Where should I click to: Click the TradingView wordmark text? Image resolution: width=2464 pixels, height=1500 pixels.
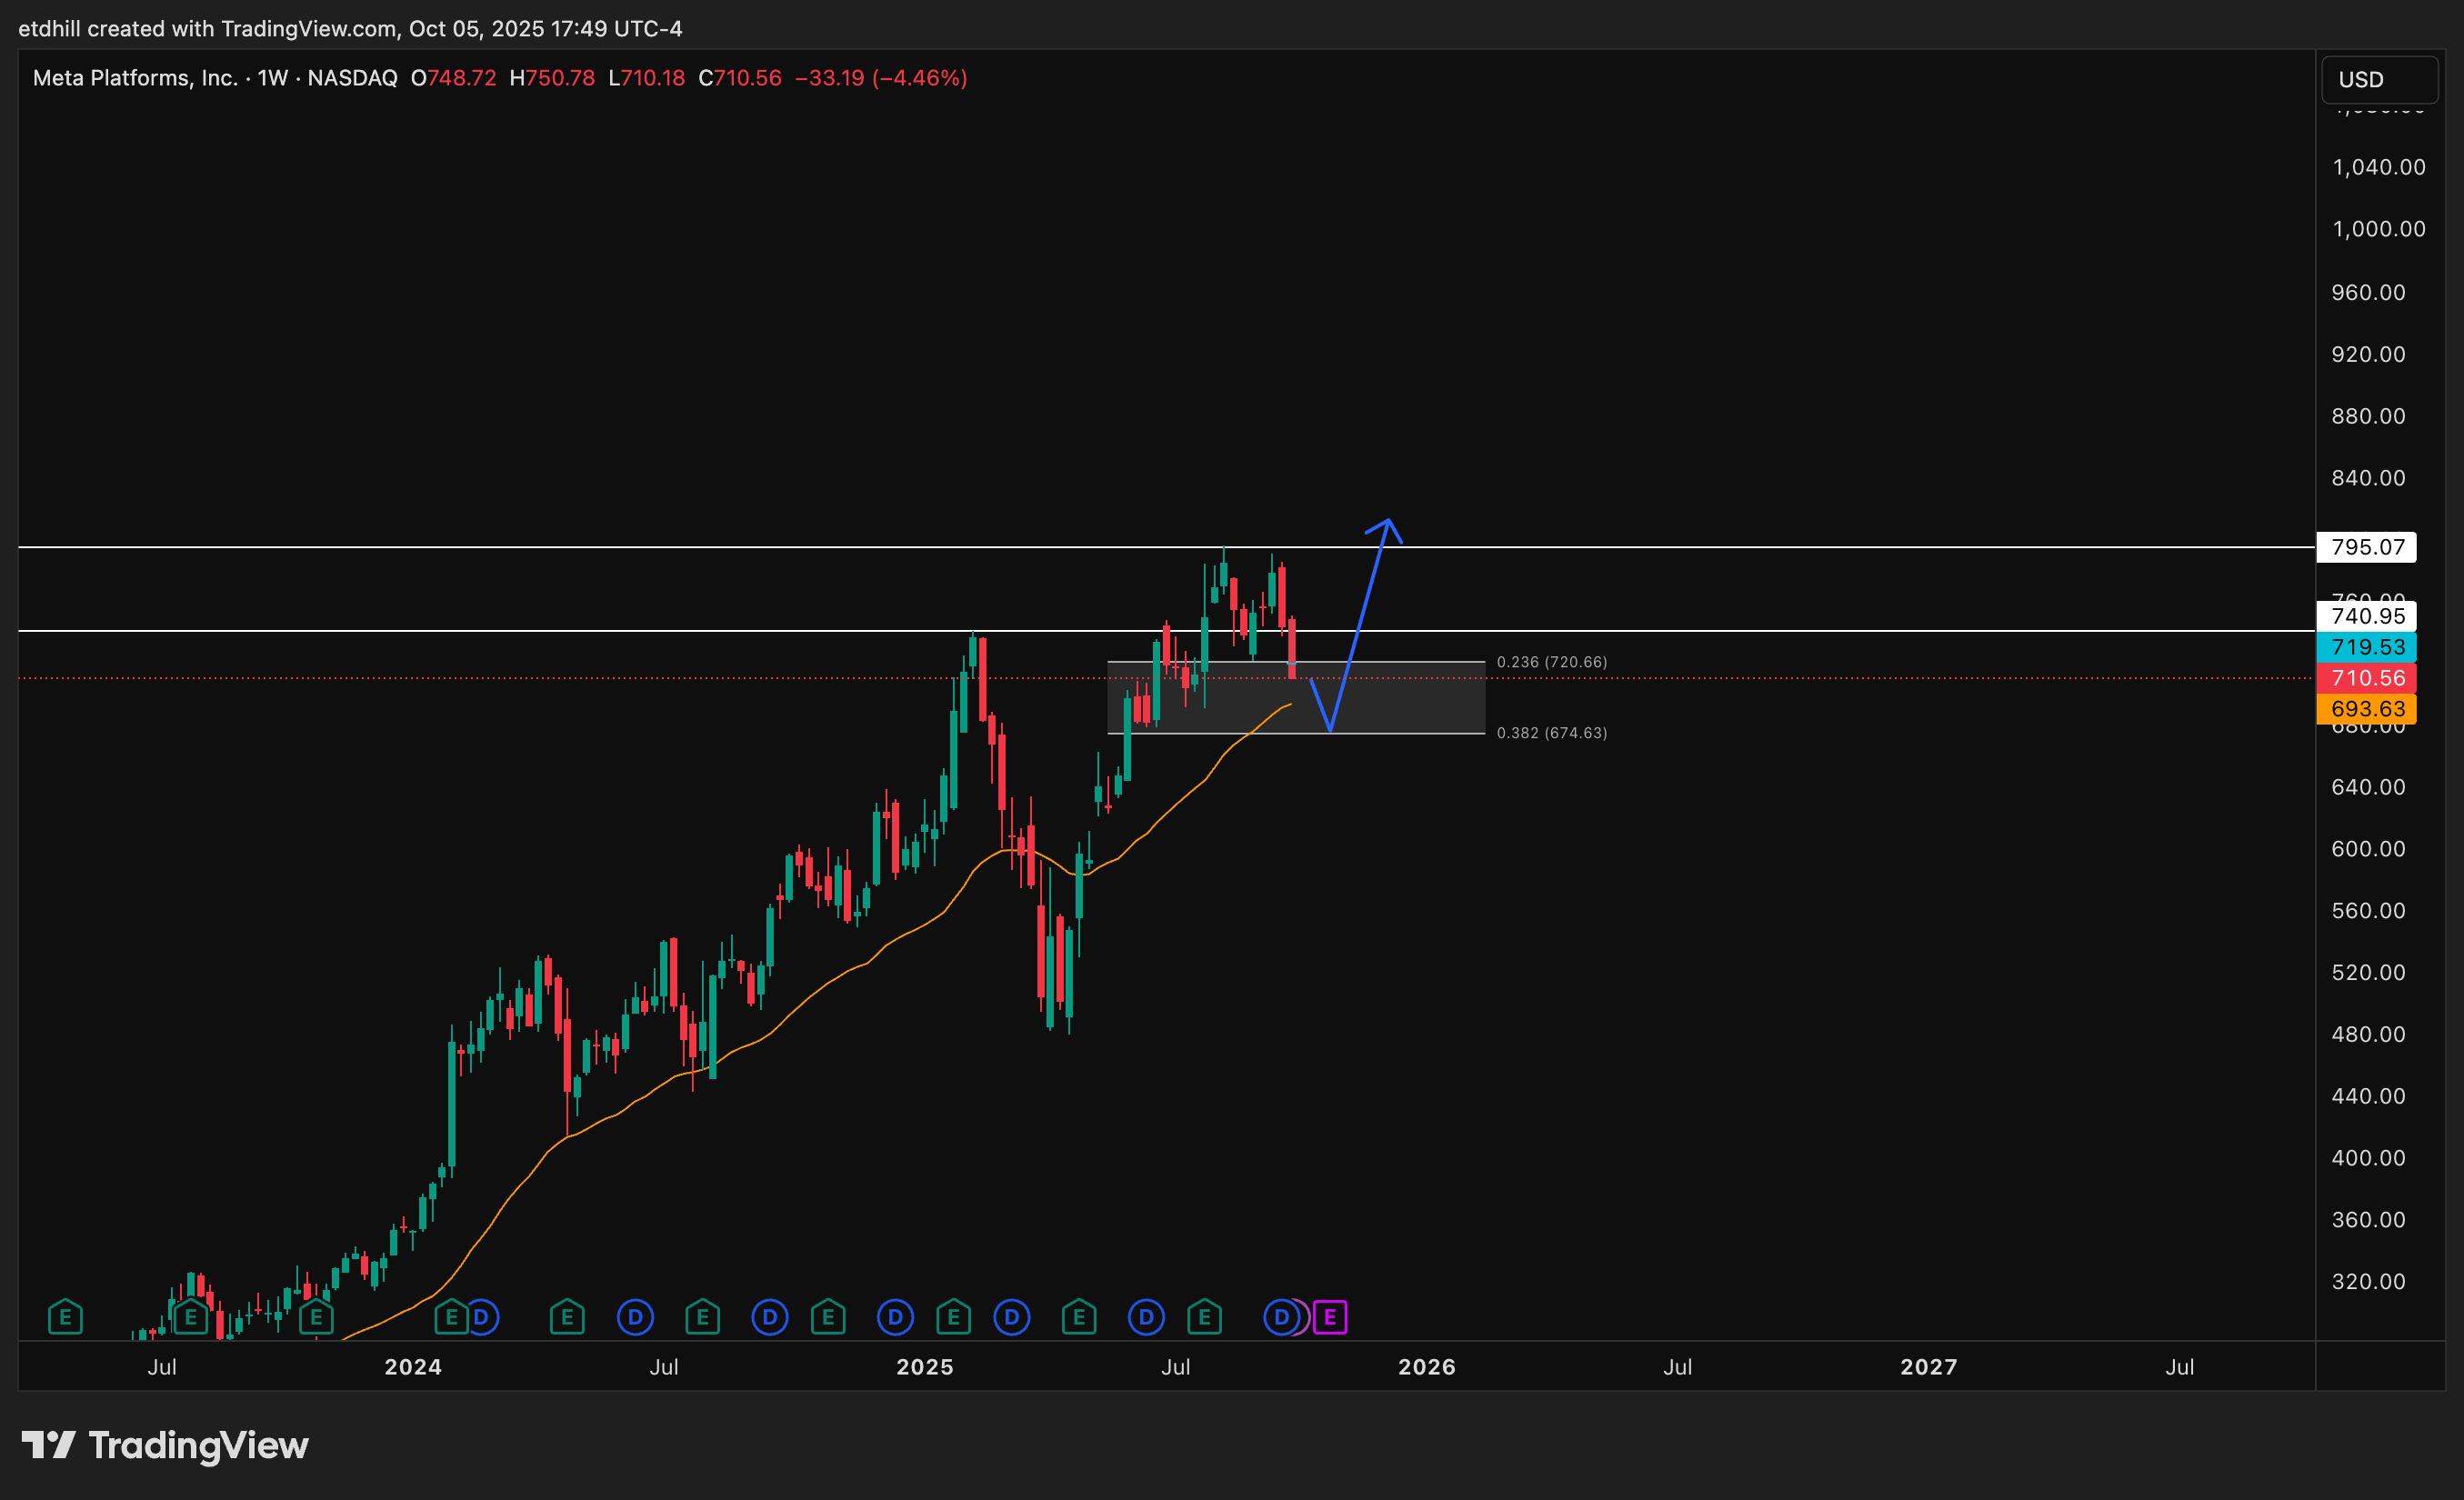[198, 1445]
